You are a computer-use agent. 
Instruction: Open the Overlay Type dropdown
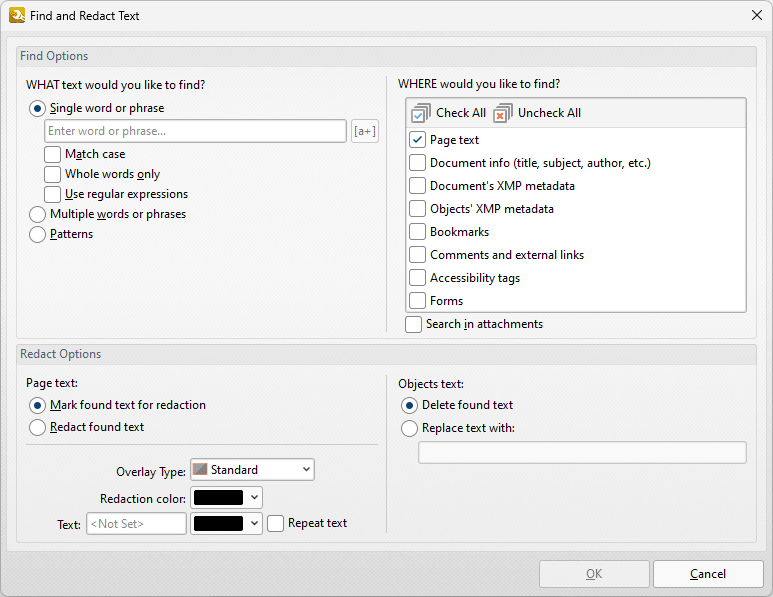point(252,469)
